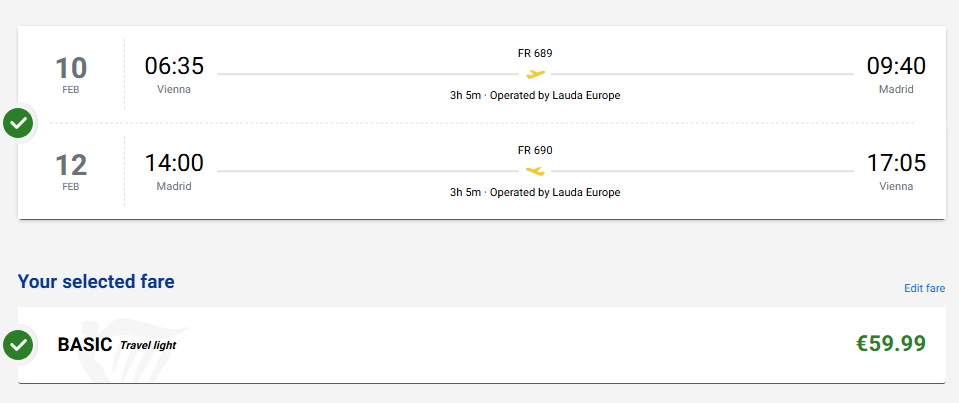This screenshot has width=959, height=403.
Task: Click the green checkmark beside BASIC fare
Action: tap(18, 345)
